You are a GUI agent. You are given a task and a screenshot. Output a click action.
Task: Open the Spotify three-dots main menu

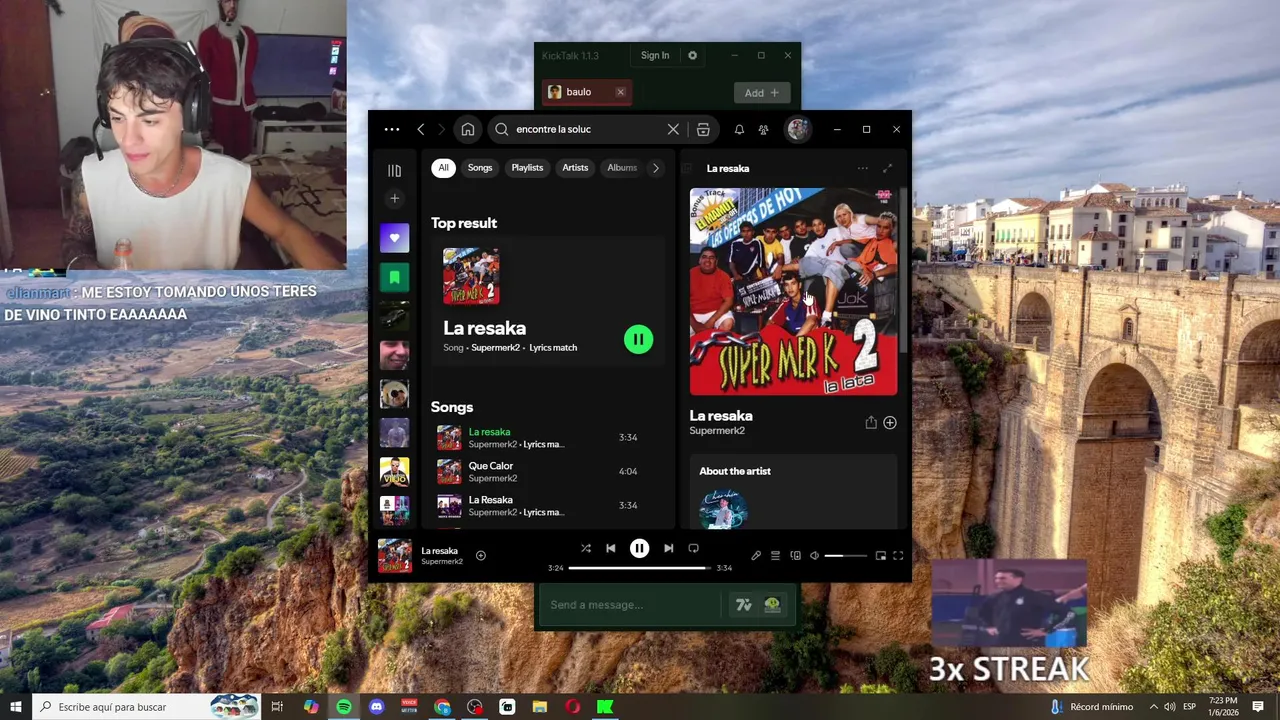392,129
